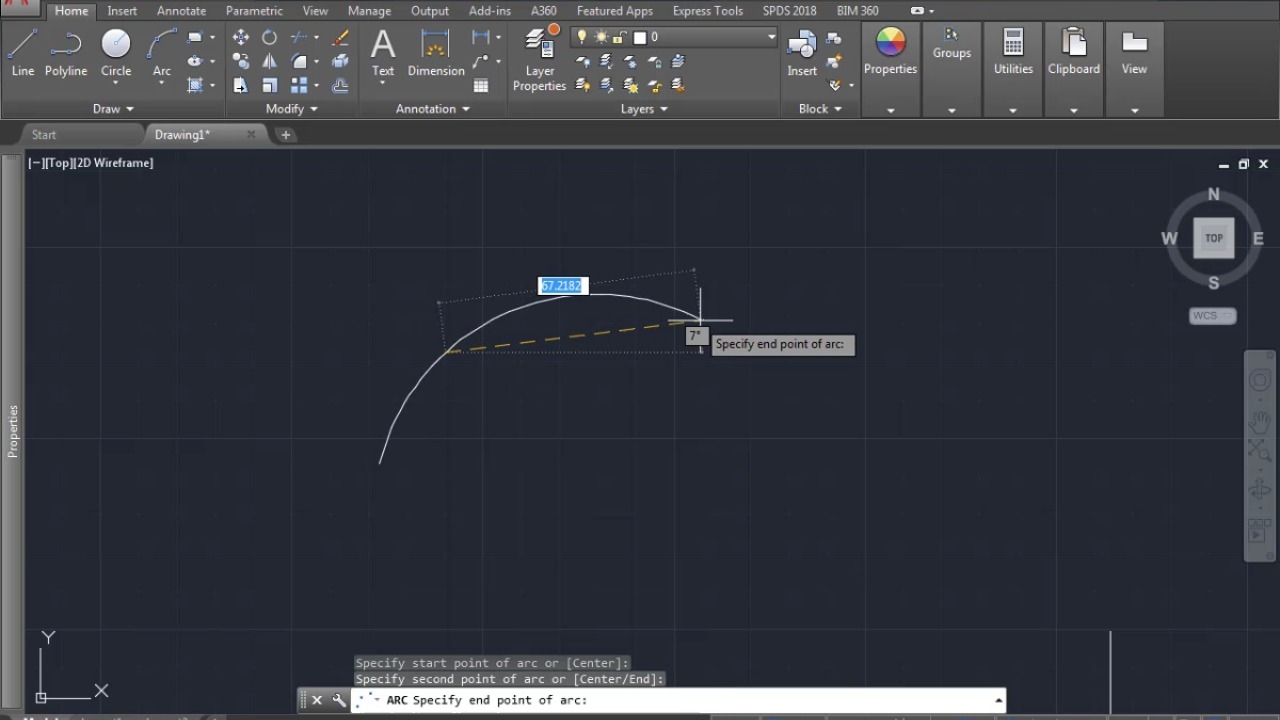Click the WCS coordinate system button
This screenshot has width=1280, height=720.
point(1212,316)
